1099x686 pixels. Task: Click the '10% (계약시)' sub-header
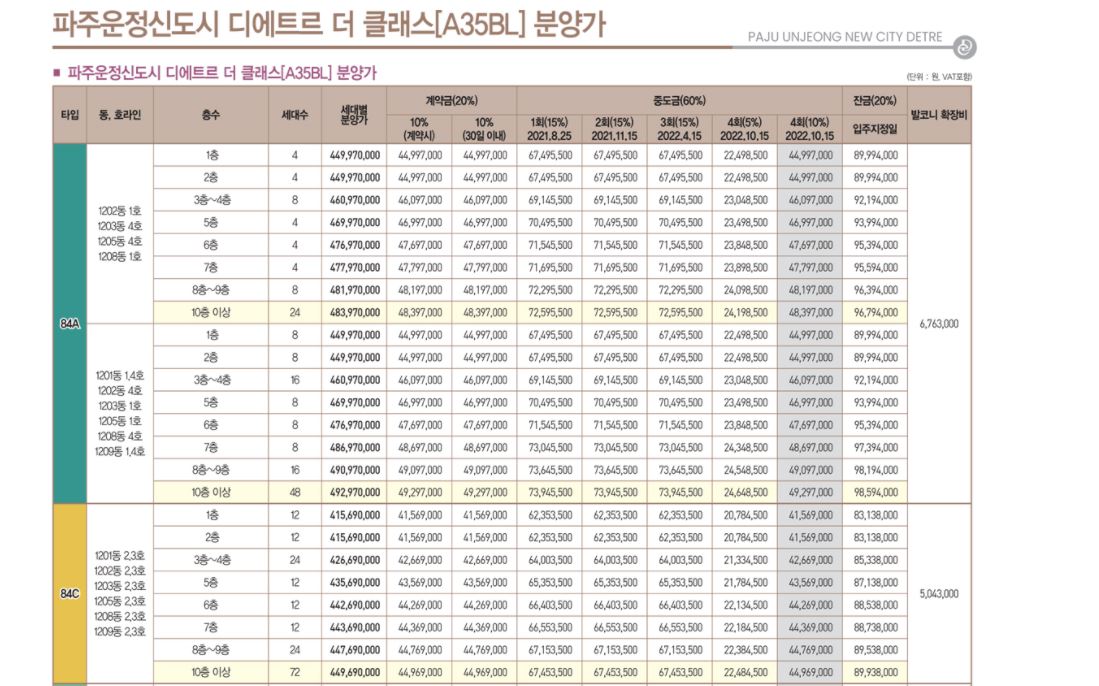point(419,129)
